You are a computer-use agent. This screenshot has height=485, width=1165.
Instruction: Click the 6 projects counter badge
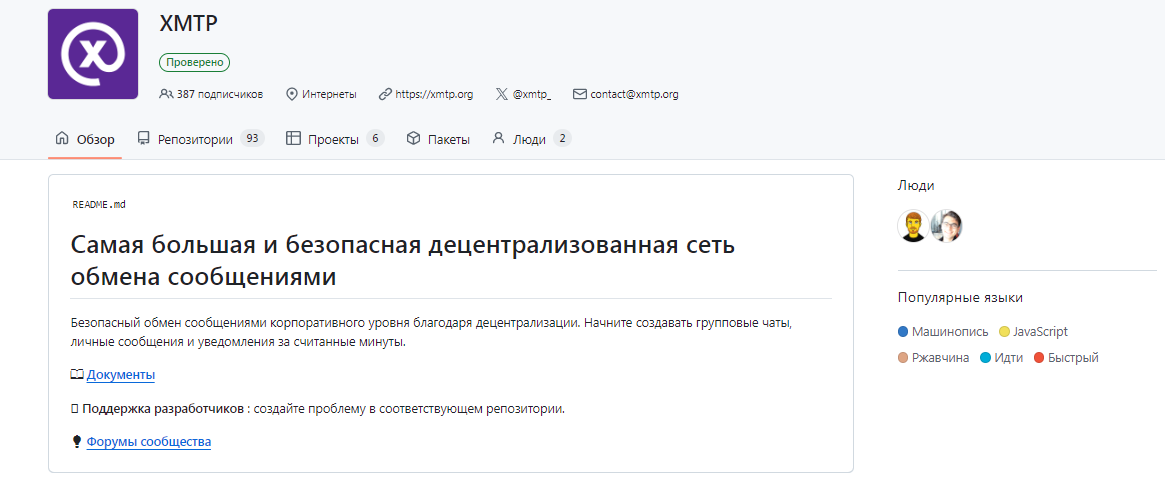[375, 139]
